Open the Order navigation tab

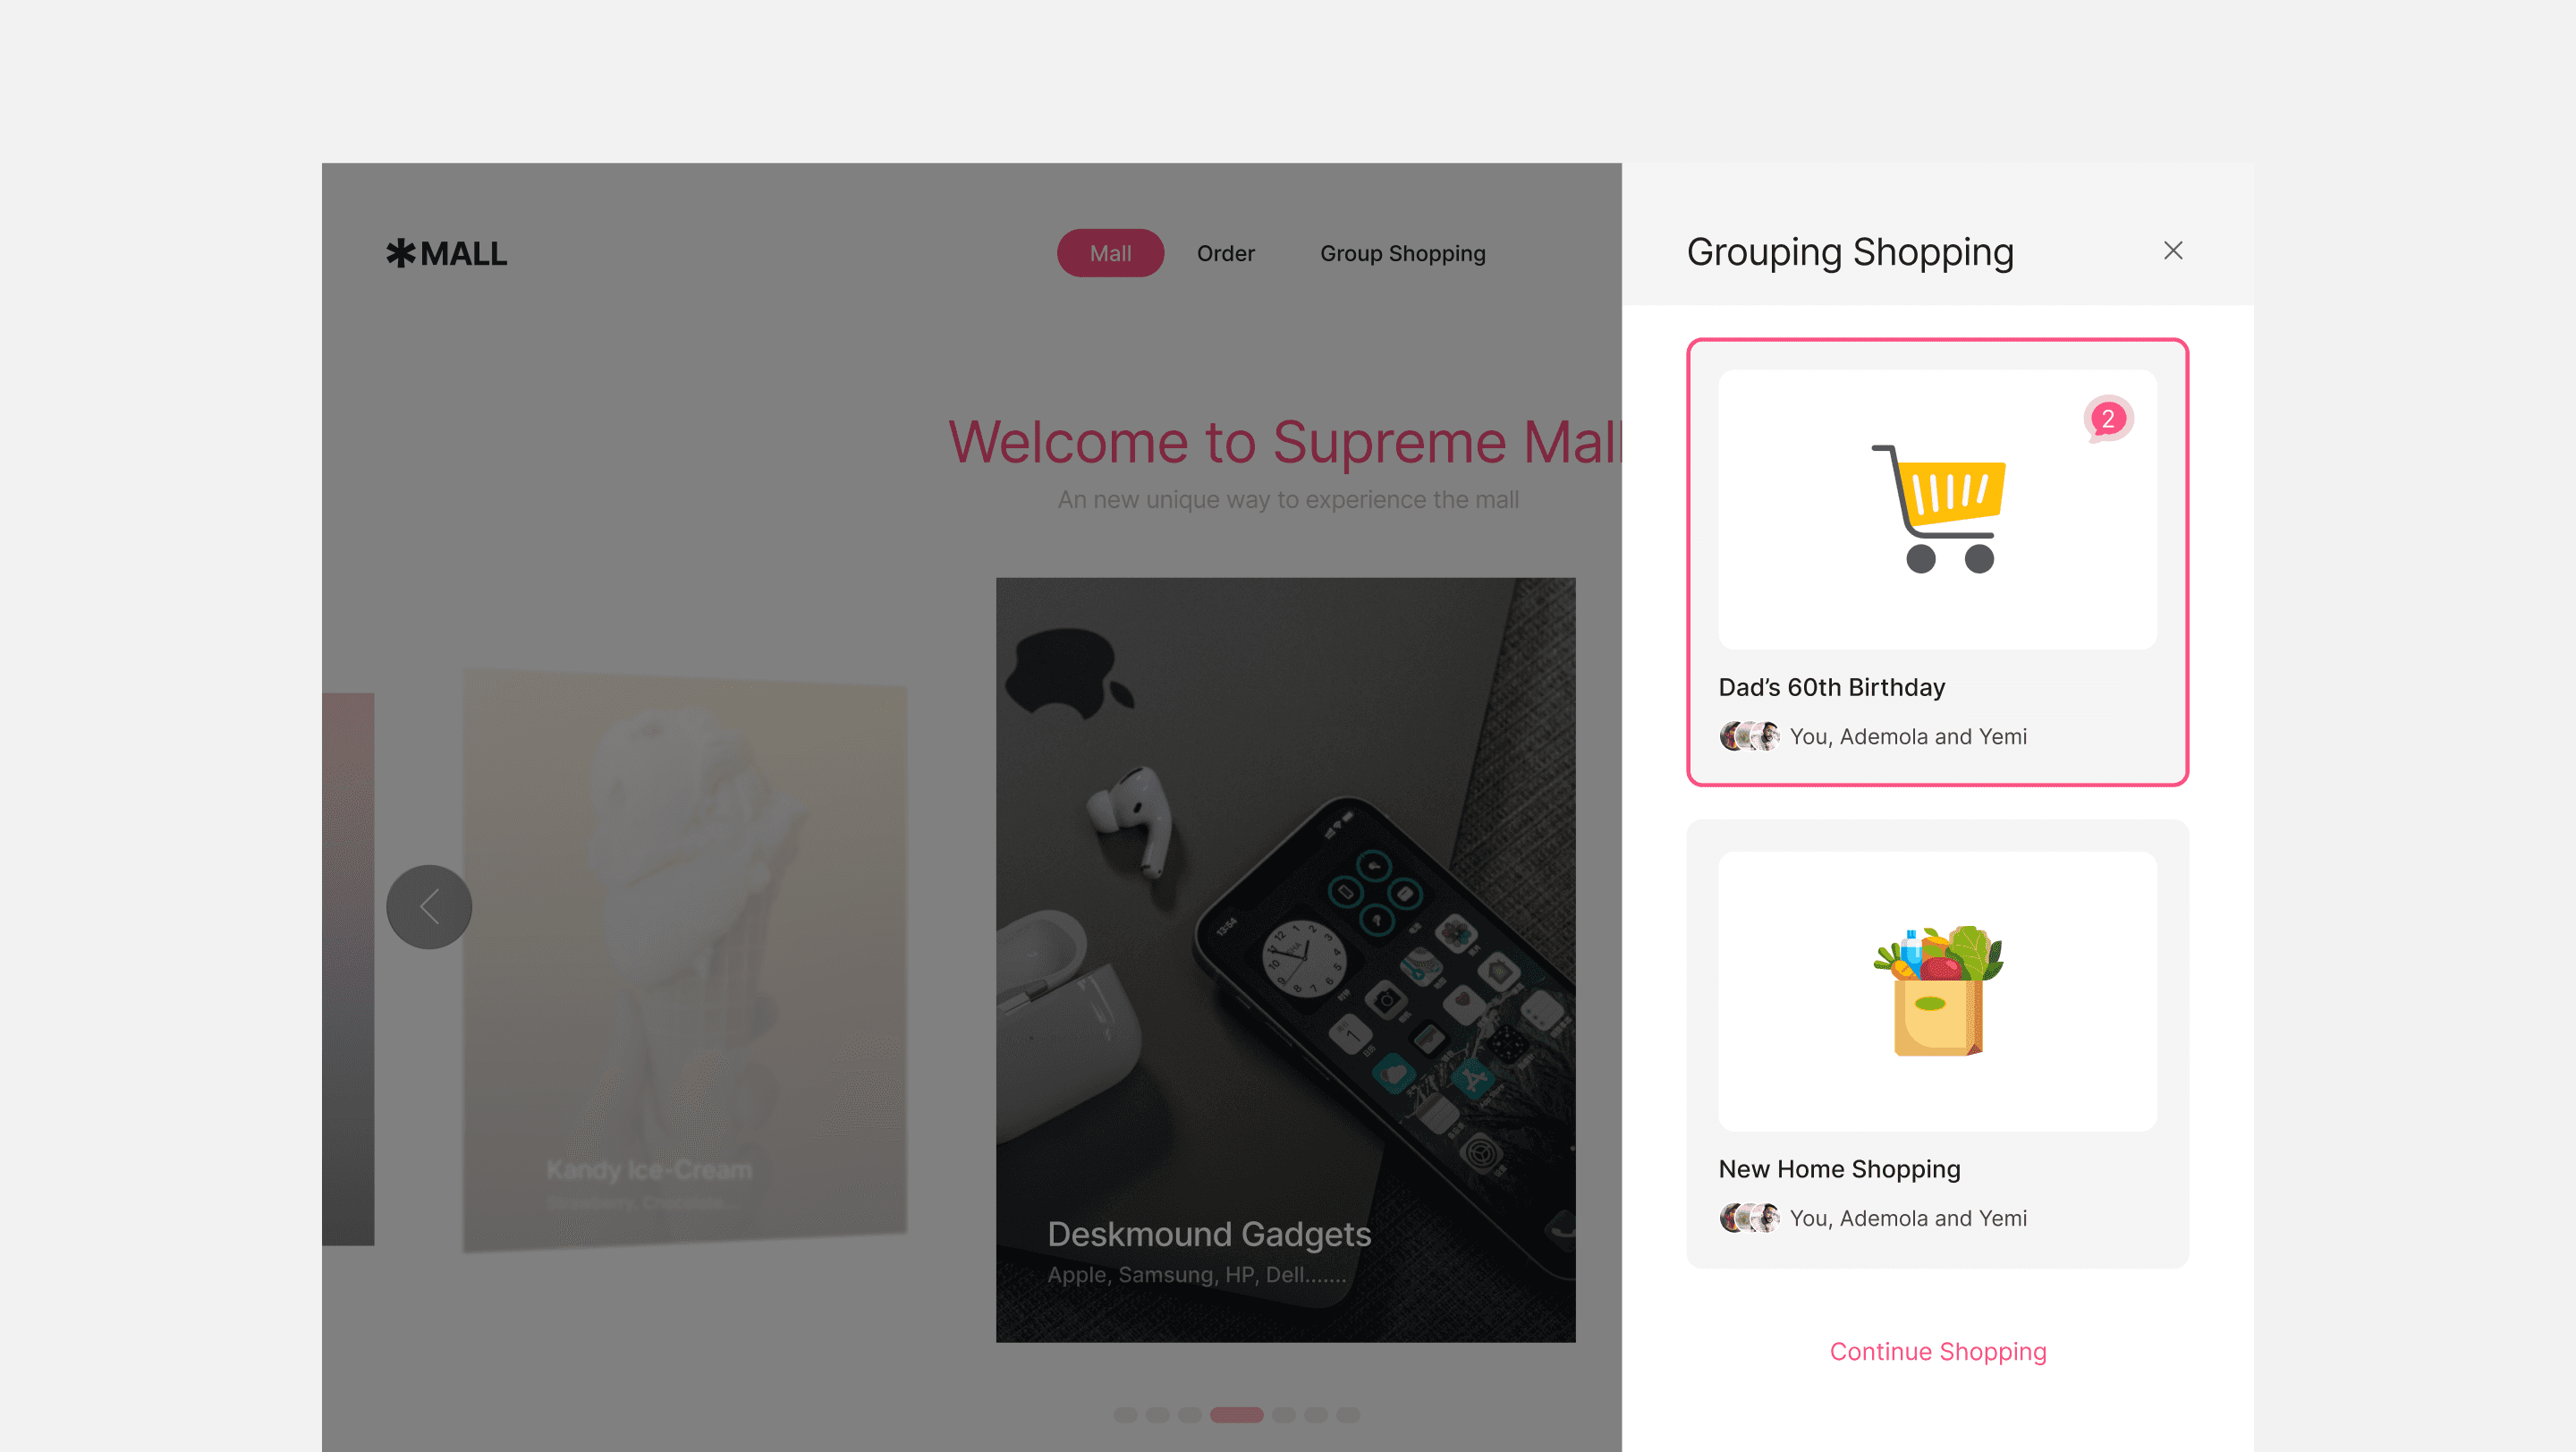1225,253
